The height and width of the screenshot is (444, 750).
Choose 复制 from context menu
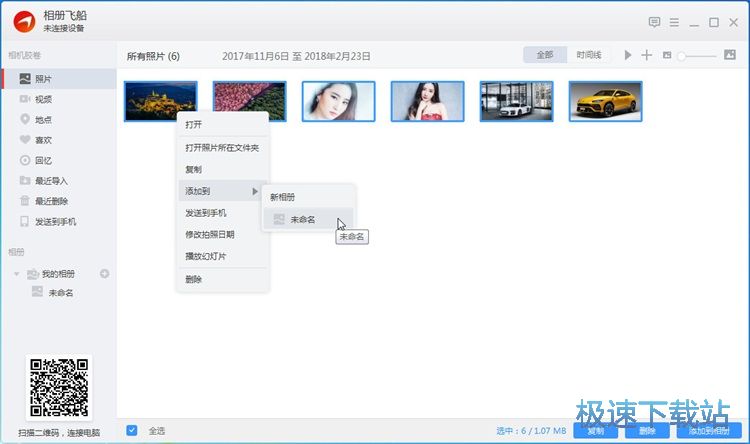[223, 169]
